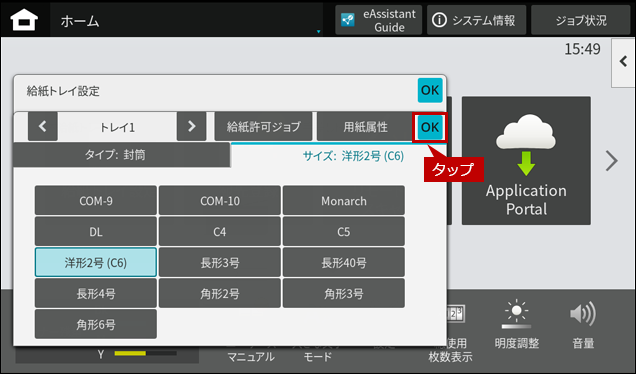
Task: Open システム情報 info button
Action: (476, 20)
